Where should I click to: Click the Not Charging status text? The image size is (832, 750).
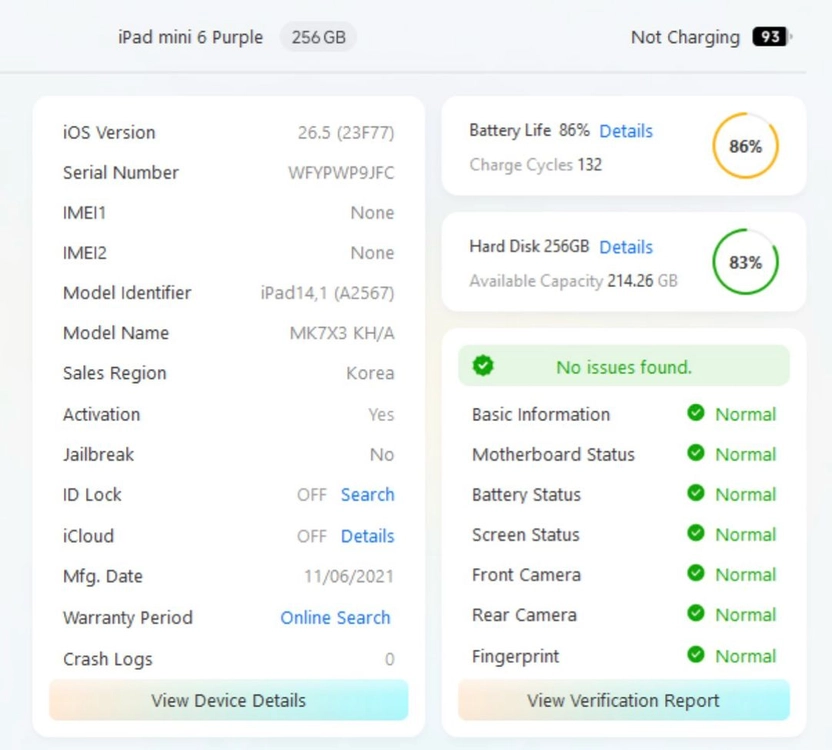pyautogui.click(x=685, y=37)
